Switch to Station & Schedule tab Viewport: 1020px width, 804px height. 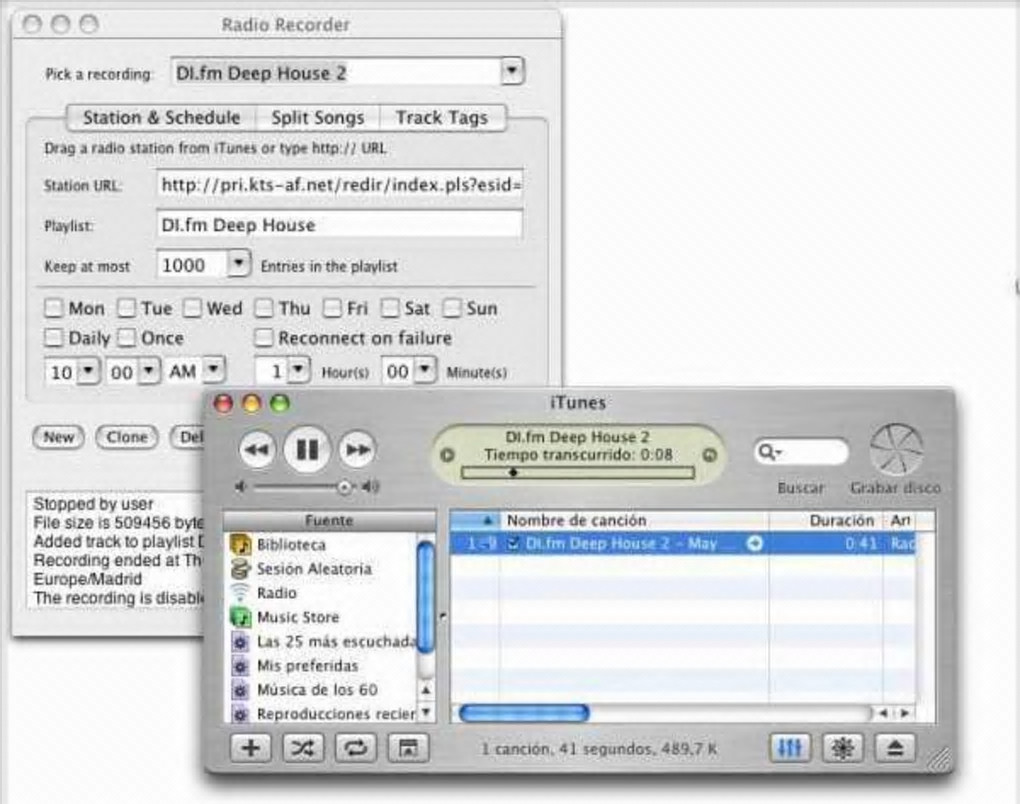click(161, 118)
